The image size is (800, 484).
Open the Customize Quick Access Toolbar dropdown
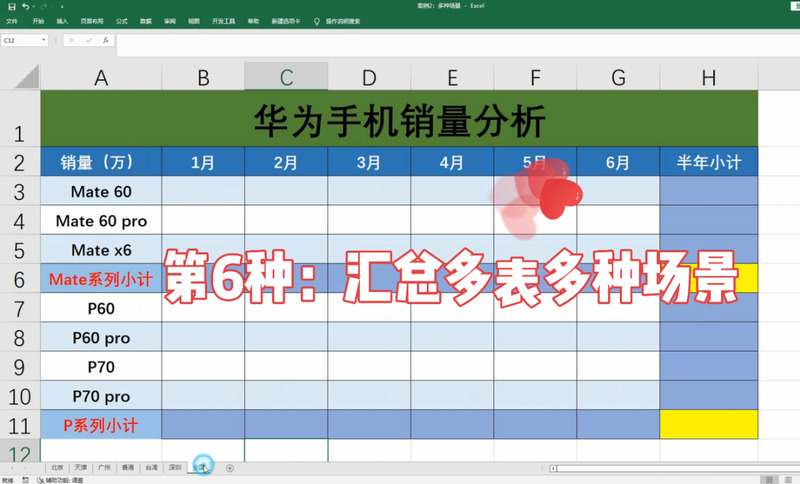point(62,7)
